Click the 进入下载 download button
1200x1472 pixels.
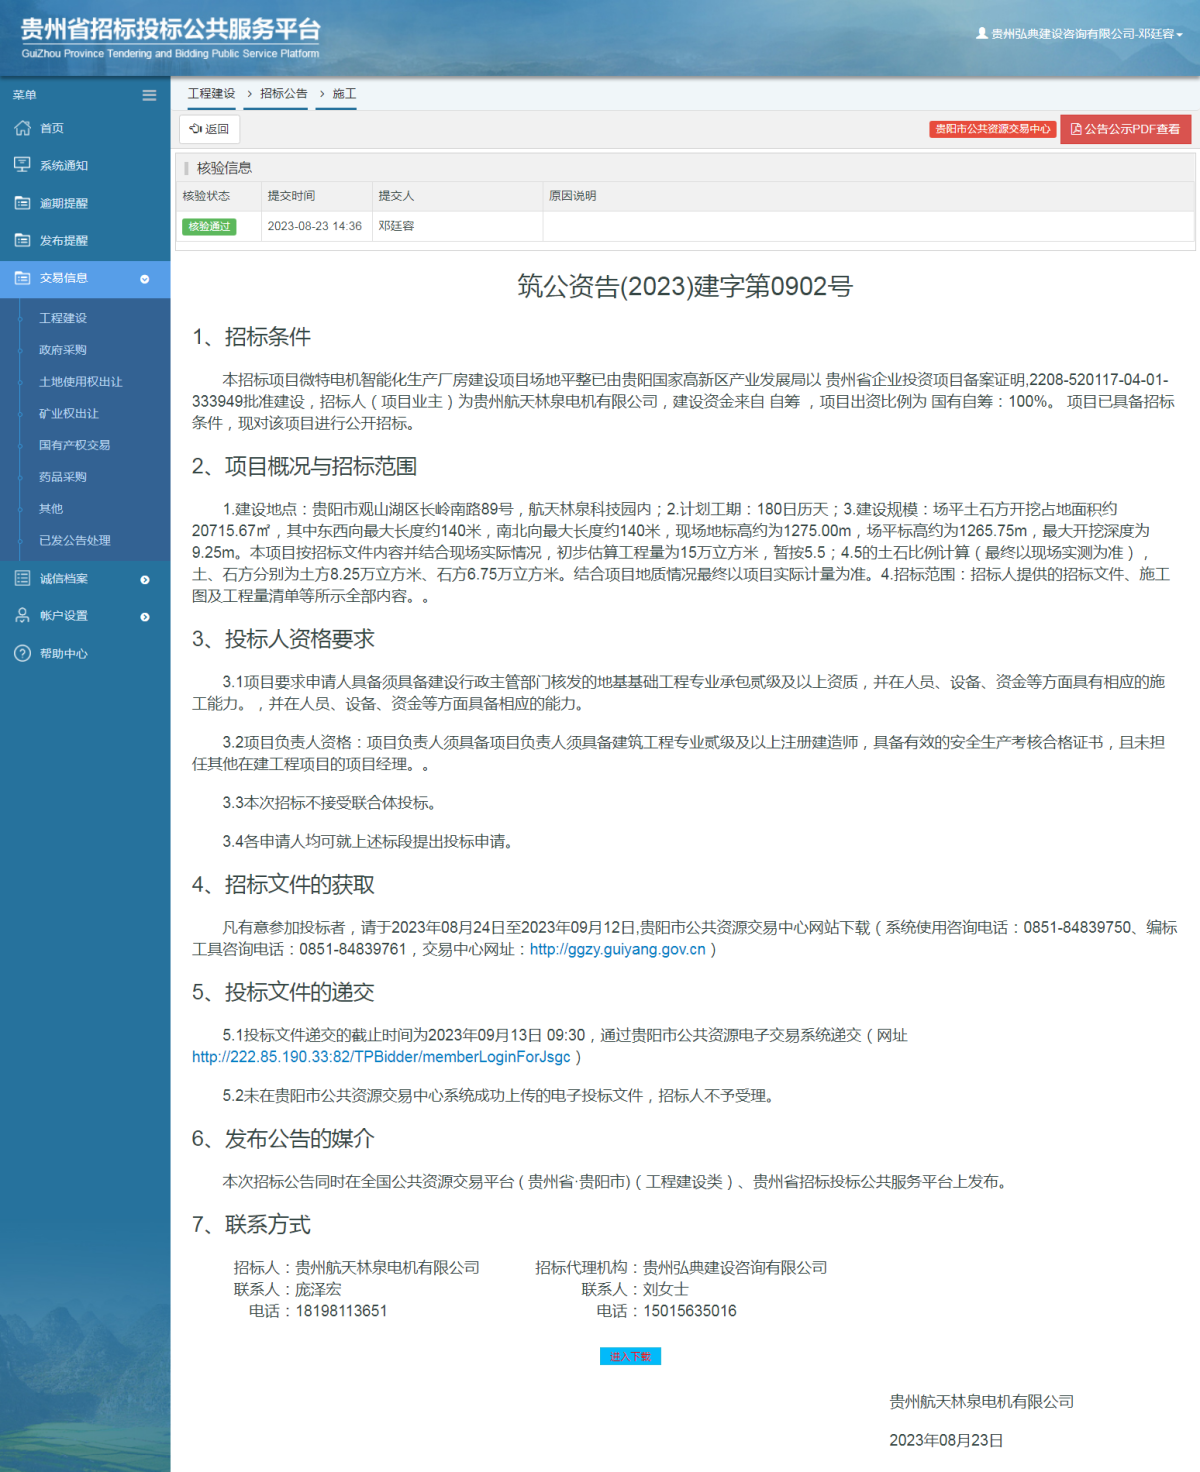(630, 1357)
